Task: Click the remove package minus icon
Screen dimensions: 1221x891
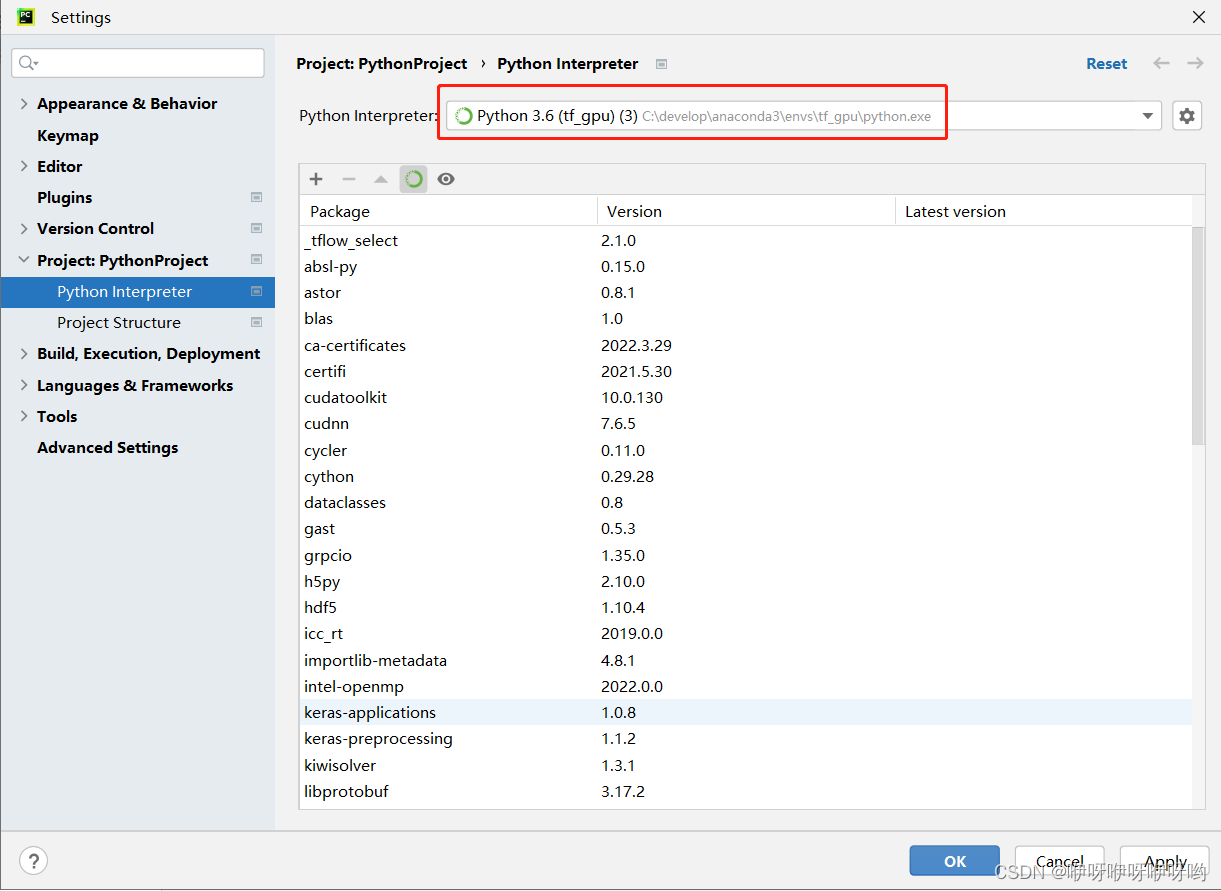Action: pyautogui.click(x=349, y=179)
